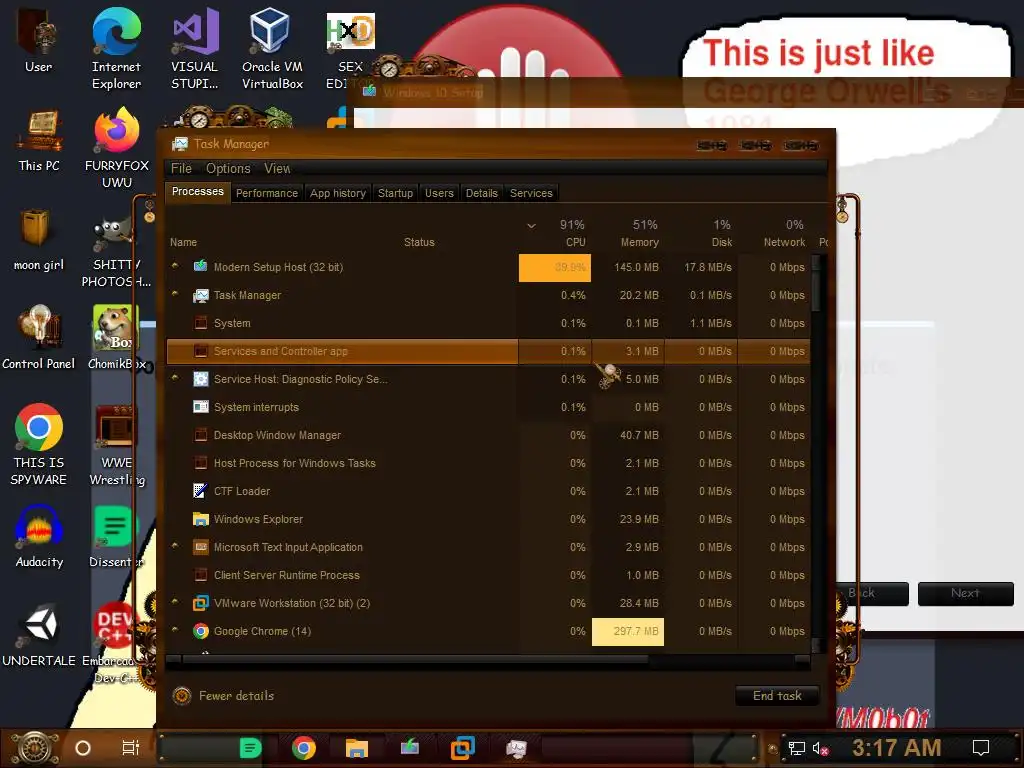This screenshot has height=768, width=1024.
Task: Expand Task Manager process group
Action: pyautogui.click(x=174, y=293)
